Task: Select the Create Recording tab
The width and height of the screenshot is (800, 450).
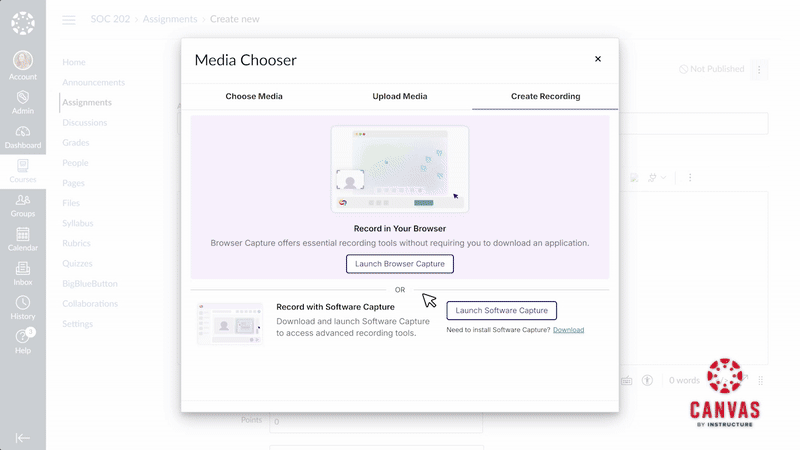Action: pos(545,96)
